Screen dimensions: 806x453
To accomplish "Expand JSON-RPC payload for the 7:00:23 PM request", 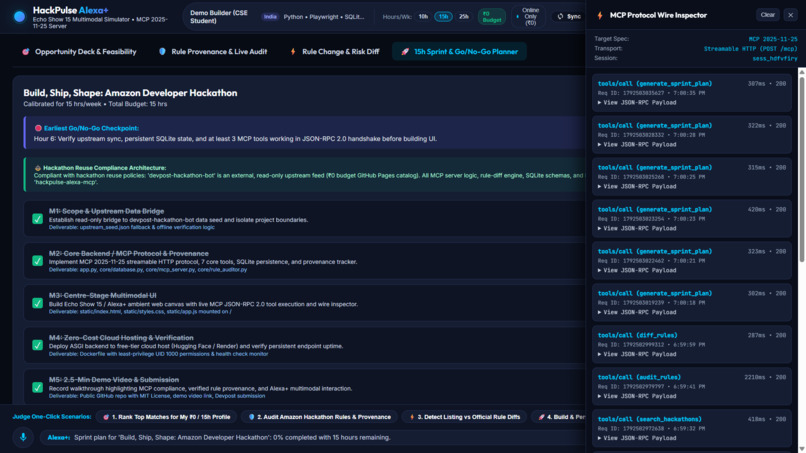I will coord(637,228).
